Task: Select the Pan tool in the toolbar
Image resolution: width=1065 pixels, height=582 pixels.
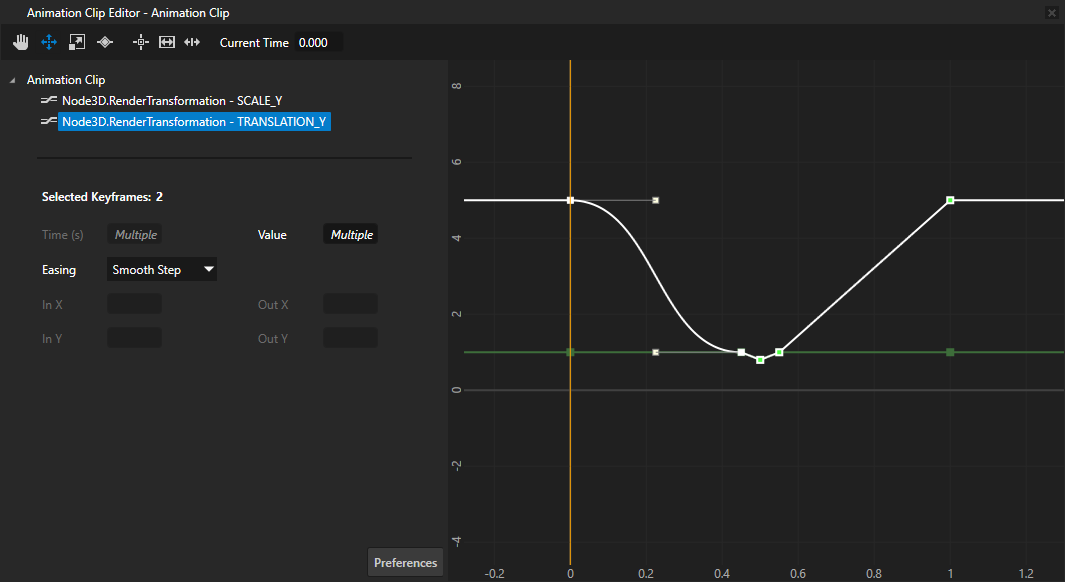Action: [21, 42]
